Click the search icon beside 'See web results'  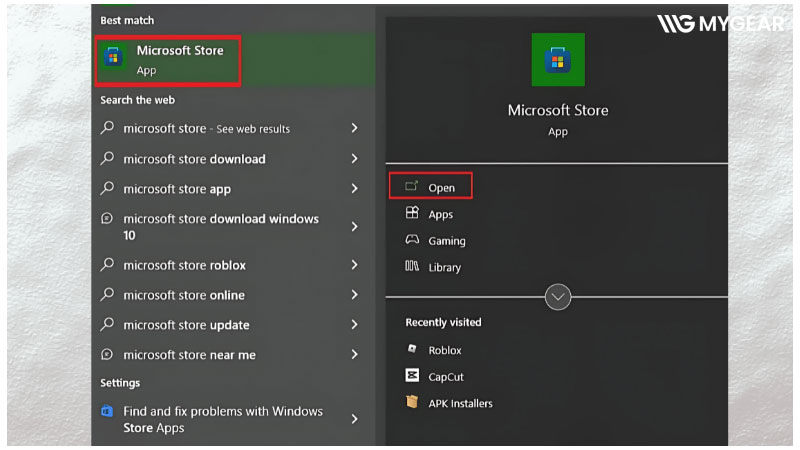point(107,128)
